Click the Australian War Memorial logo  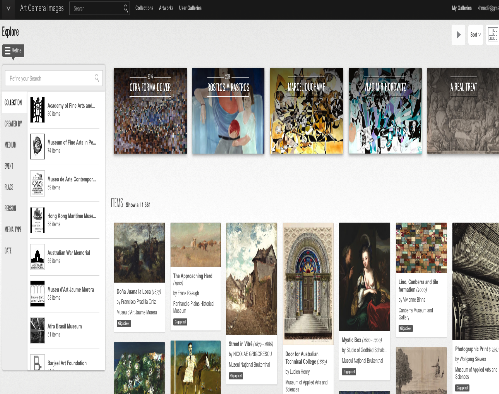pyautogui.click(x=37, y=257)
